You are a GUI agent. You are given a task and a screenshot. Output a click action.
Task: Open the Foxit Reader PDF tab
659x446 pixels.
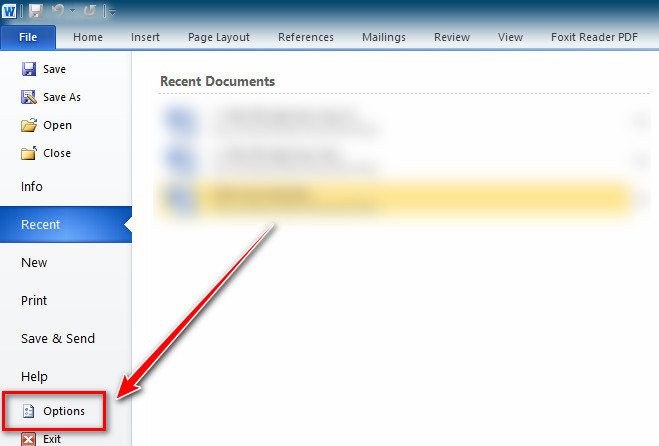[x=595, y=37]
